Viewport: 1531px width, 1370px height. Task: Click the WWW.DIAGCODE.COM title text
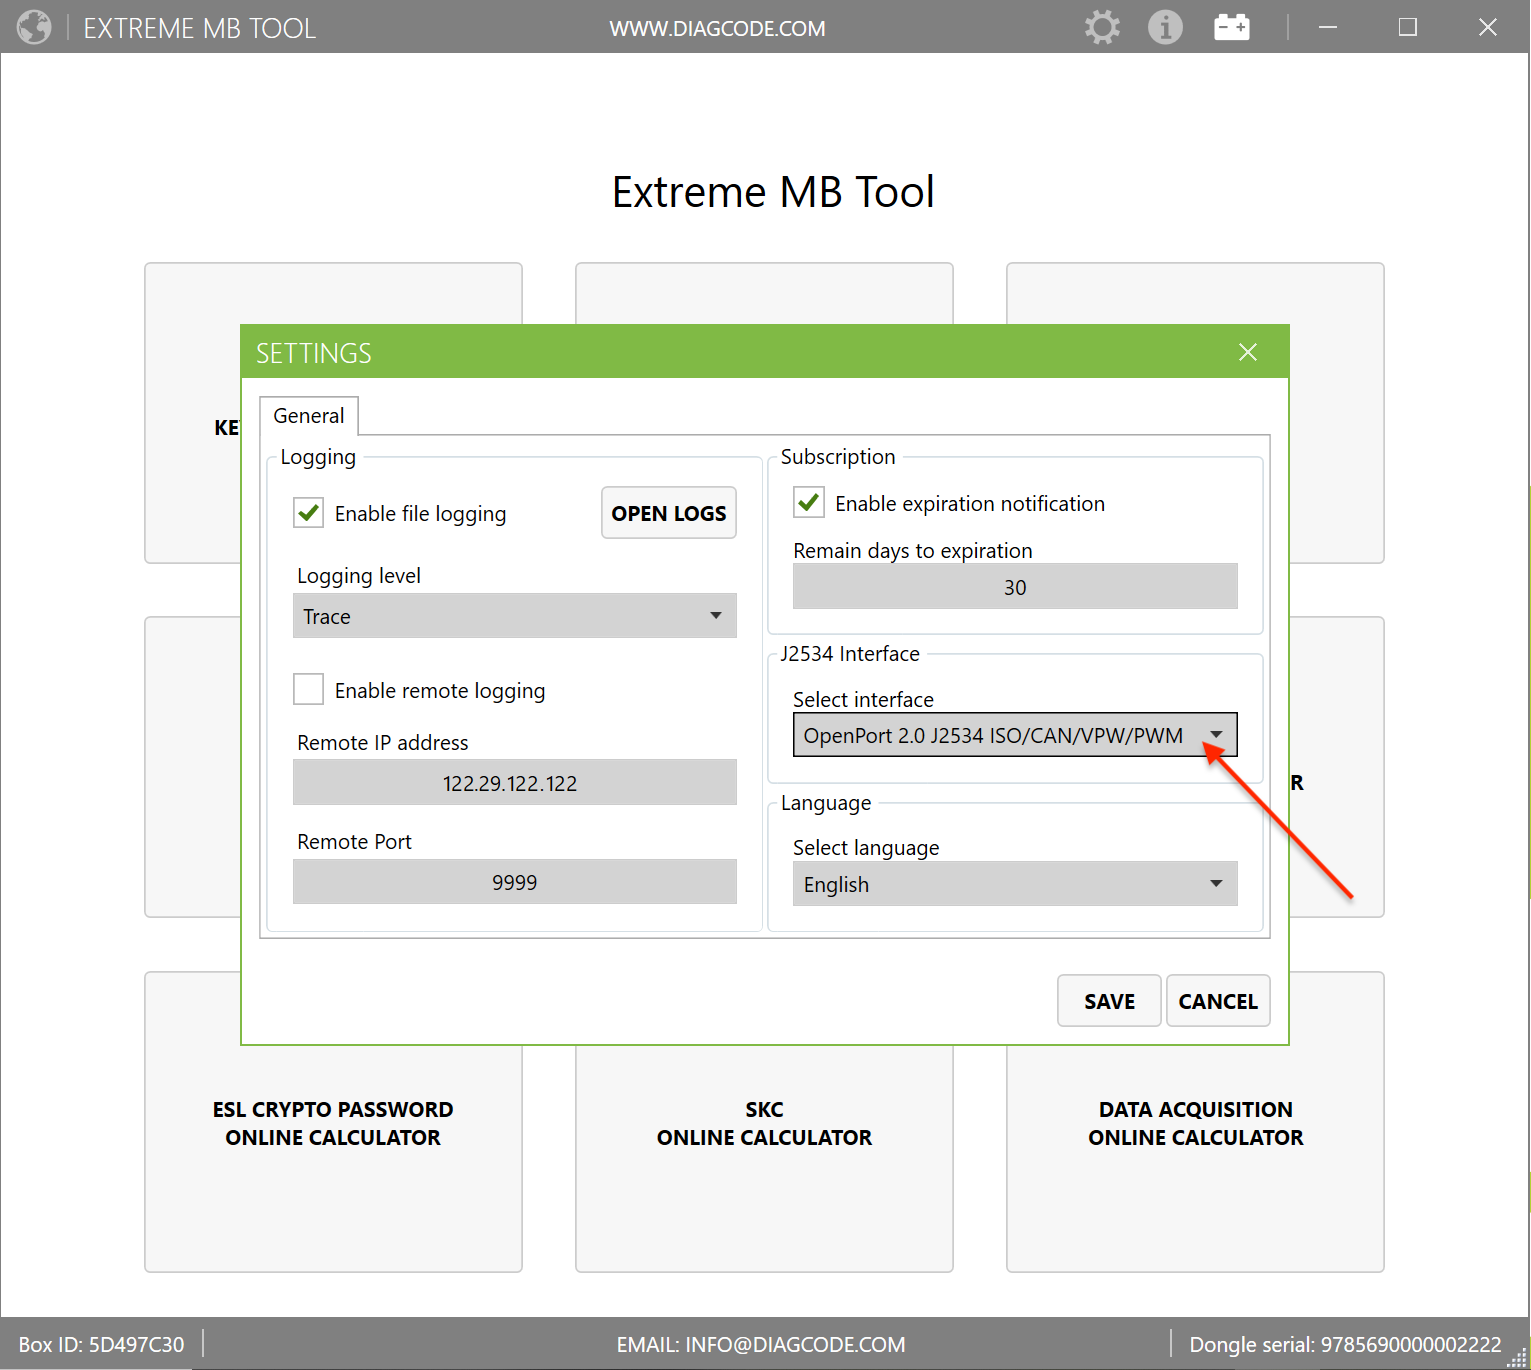[718, 28]
